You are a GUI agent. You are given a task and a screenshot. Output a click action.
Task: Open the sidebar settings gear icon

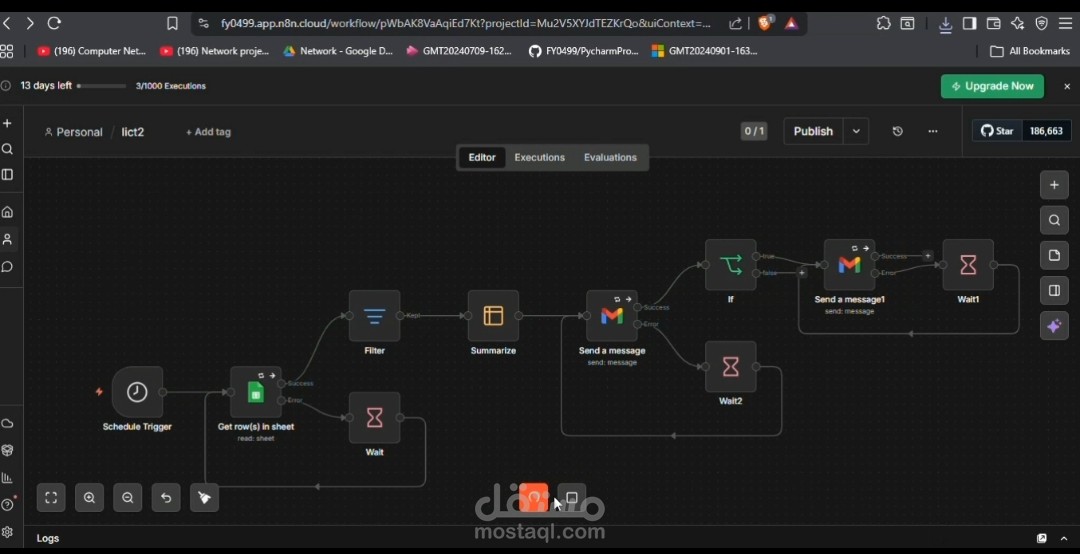[x=8, y=532]
